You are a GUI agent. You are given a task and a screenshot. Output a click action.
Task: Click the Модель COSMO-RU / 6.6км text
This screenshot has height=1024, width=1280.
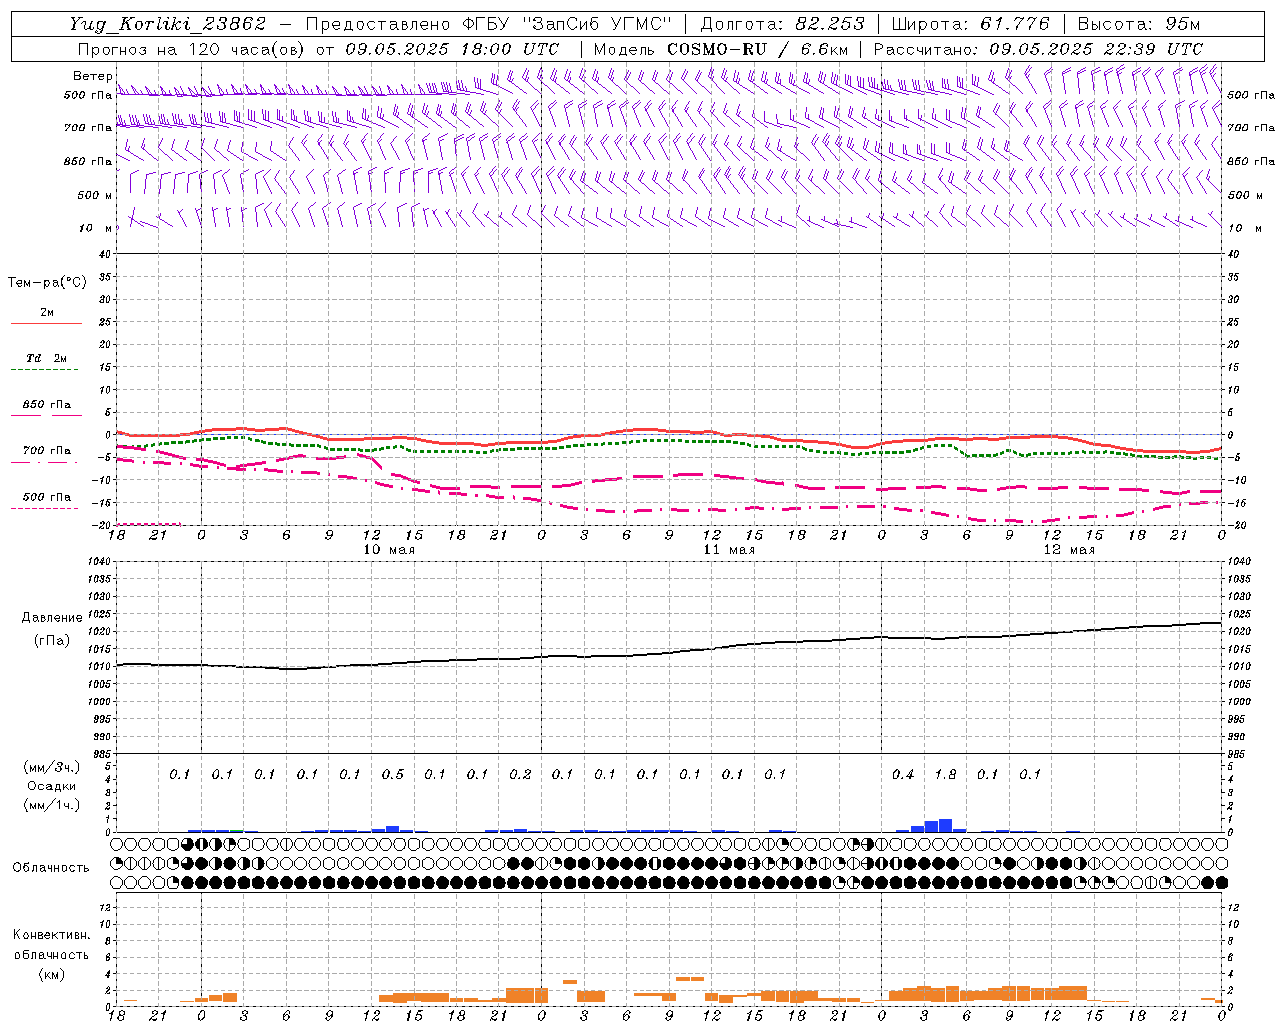[x=720, y=49]
